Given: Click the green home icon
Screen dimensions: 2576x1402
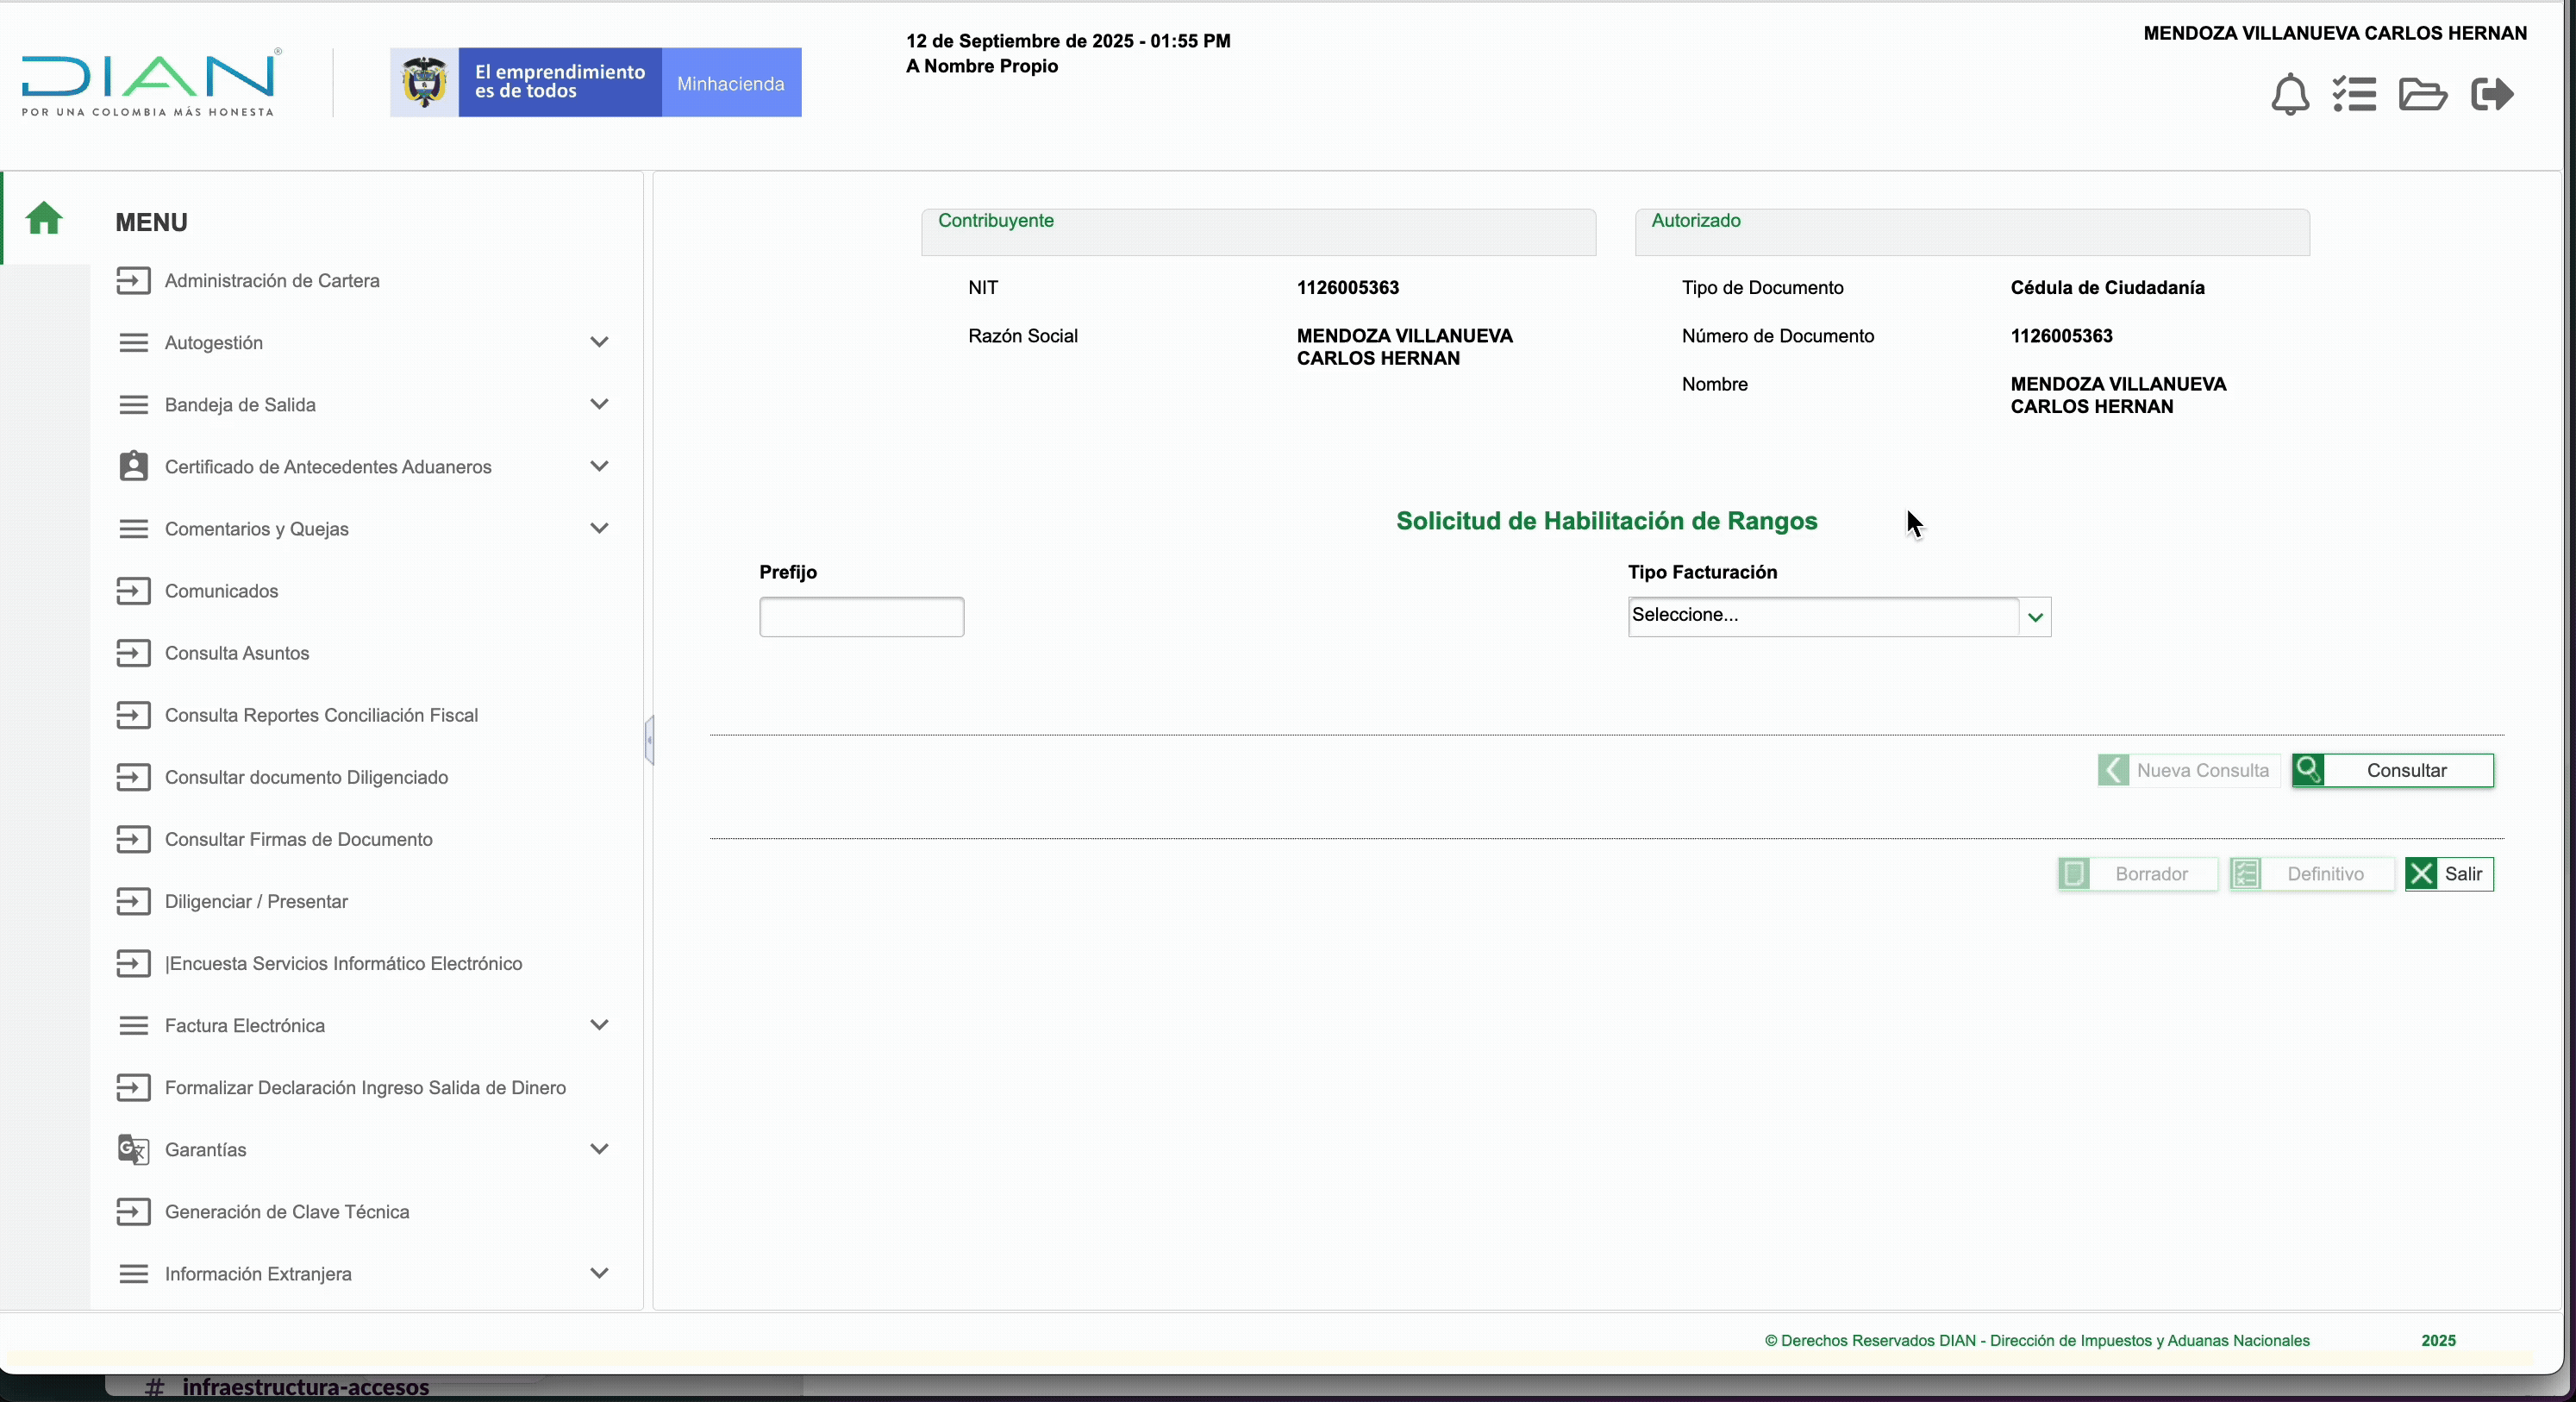Looking at the screenshot, I should tap(44, 218).
